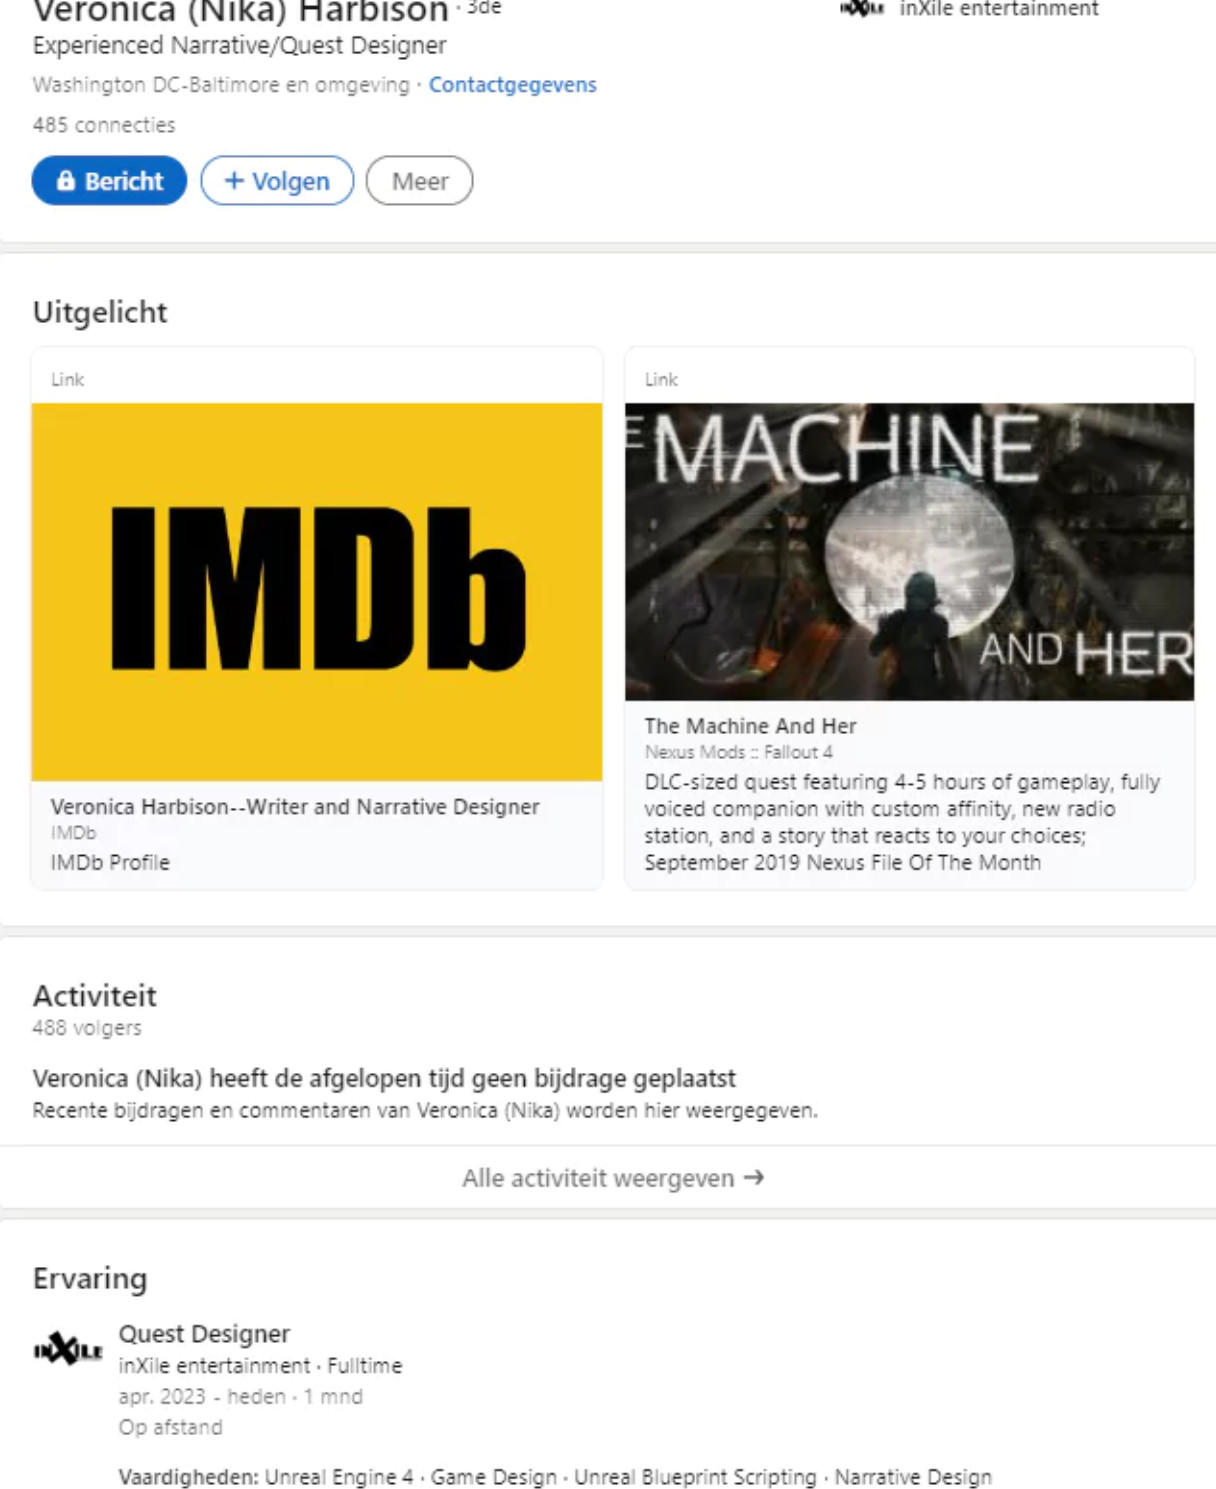This screenshot has width=1216, height=1489.
Task: Follow profile with the Volgen button
Action: (x=277, y=181)
